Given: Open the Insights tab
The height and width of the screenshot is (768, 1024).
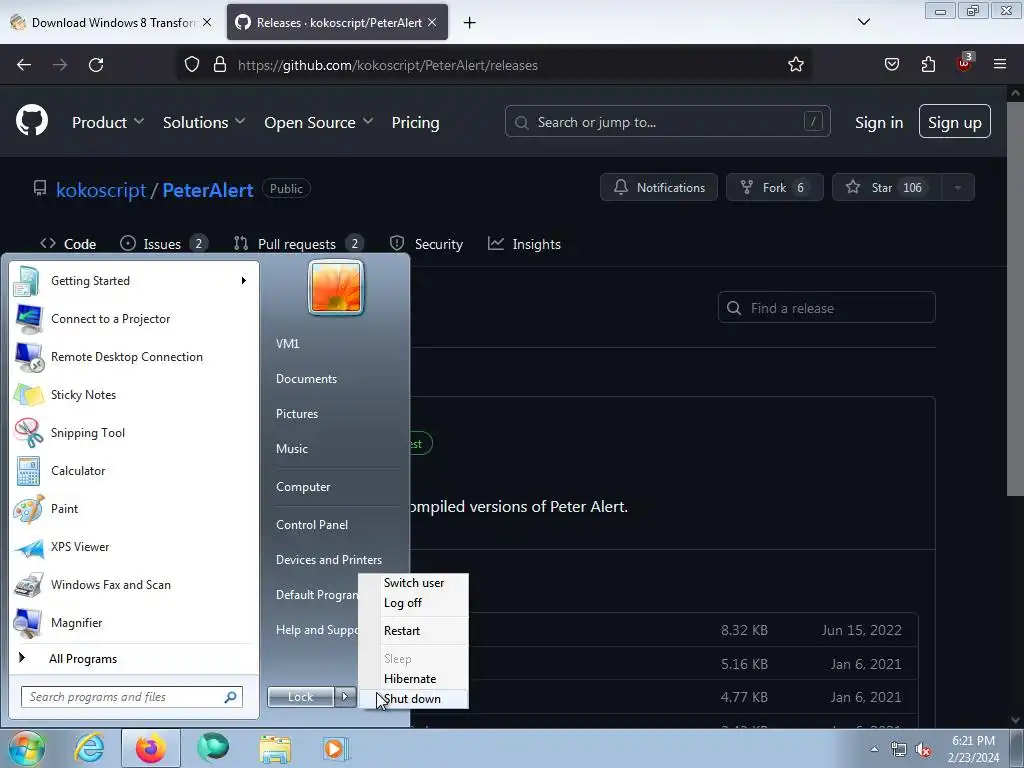Looking at the screenshot, I should 524,244.
